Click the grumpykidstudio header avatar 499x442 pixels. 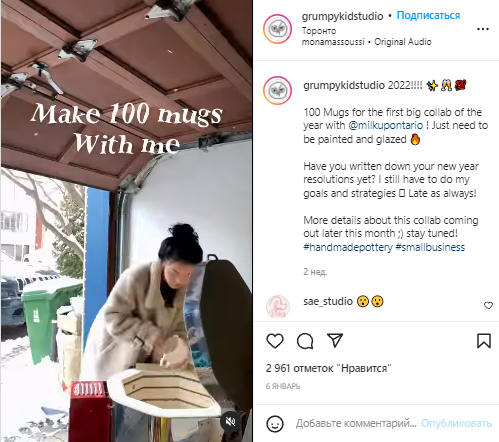(277, 29)
